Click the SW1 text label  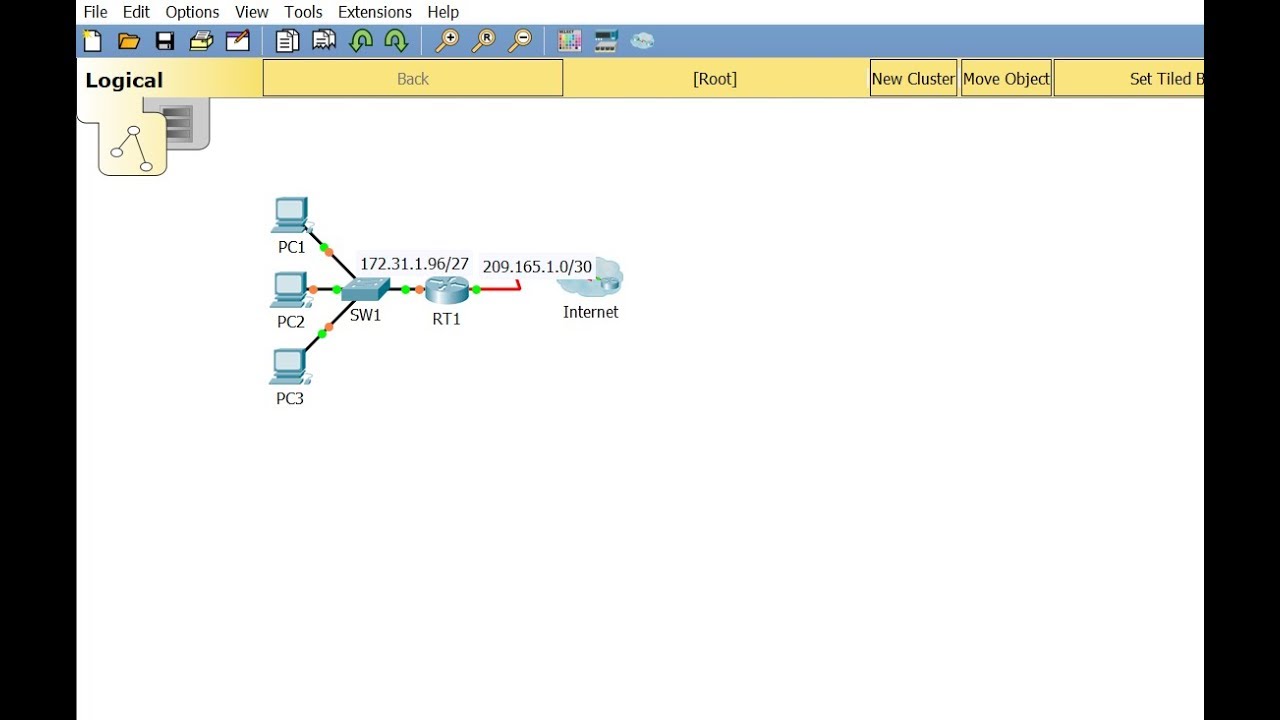coord(366,315)
